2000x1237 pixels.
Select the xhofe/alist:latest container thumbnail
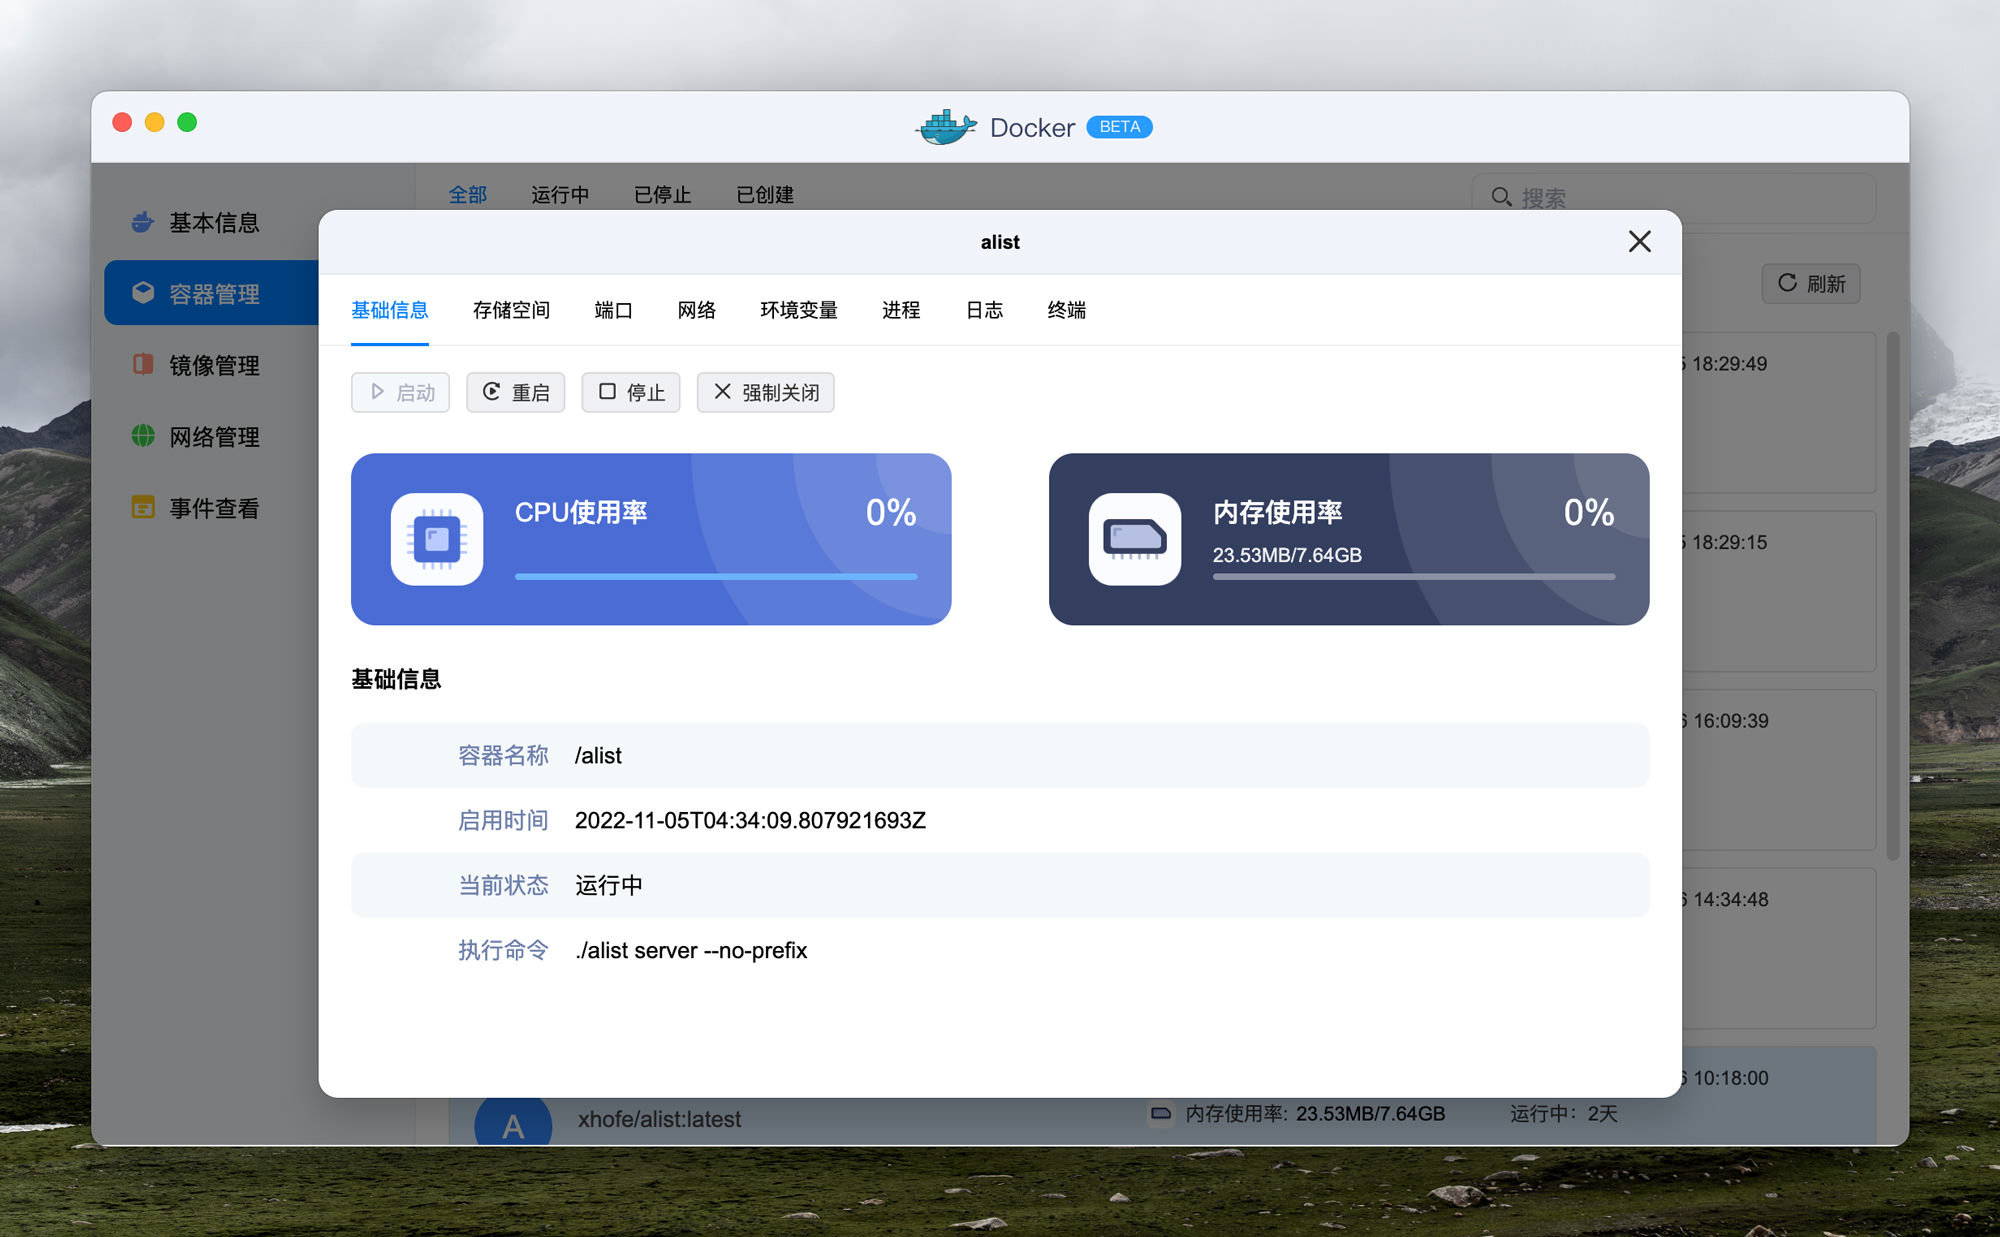(514, 1119)
